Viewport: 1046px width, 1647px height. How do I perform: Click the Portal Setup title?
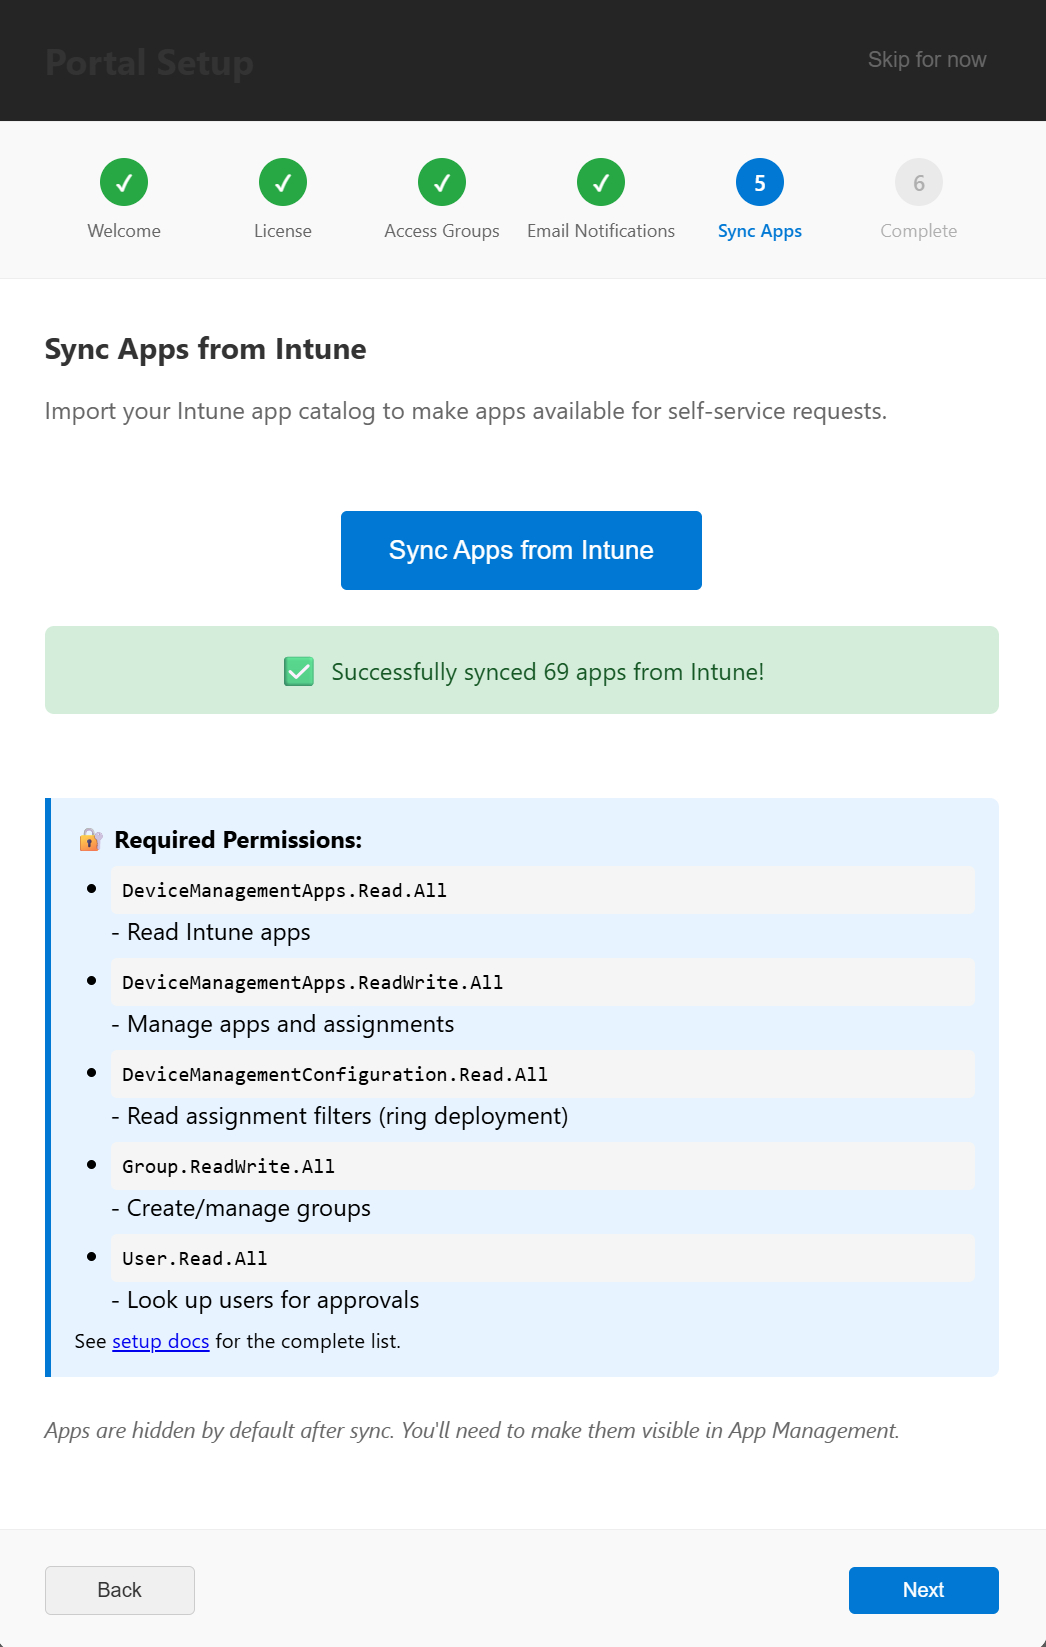coord(149,63)
